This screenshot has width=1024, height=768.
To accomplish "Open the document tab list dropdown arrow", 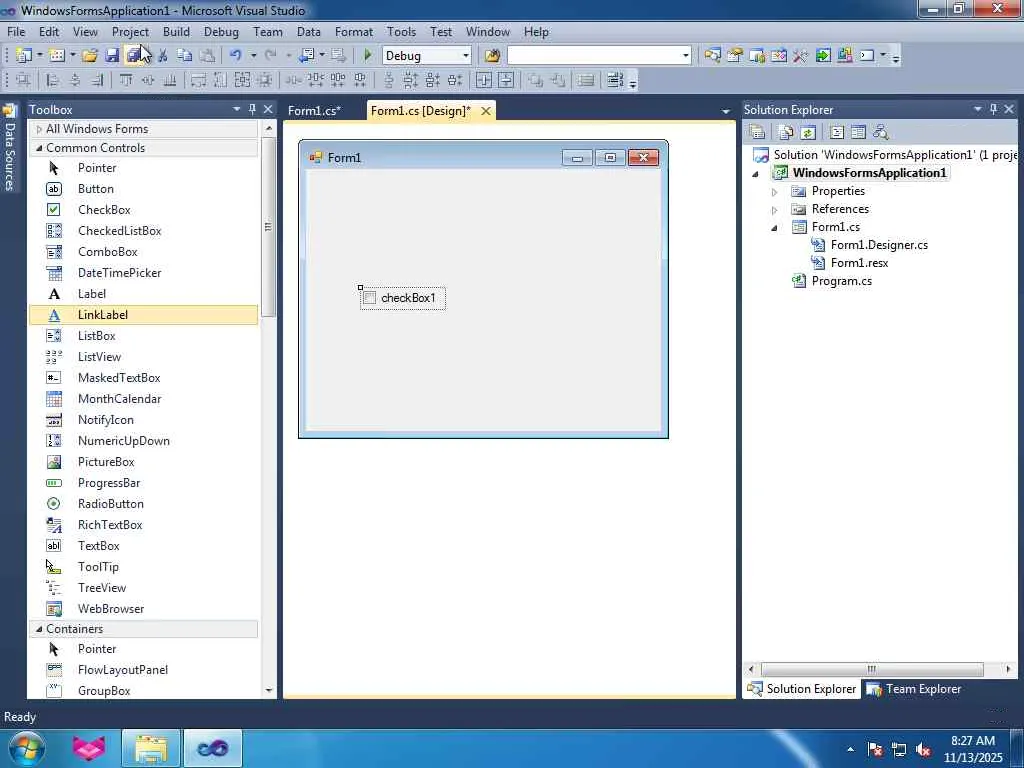I will tap(725, 112).
